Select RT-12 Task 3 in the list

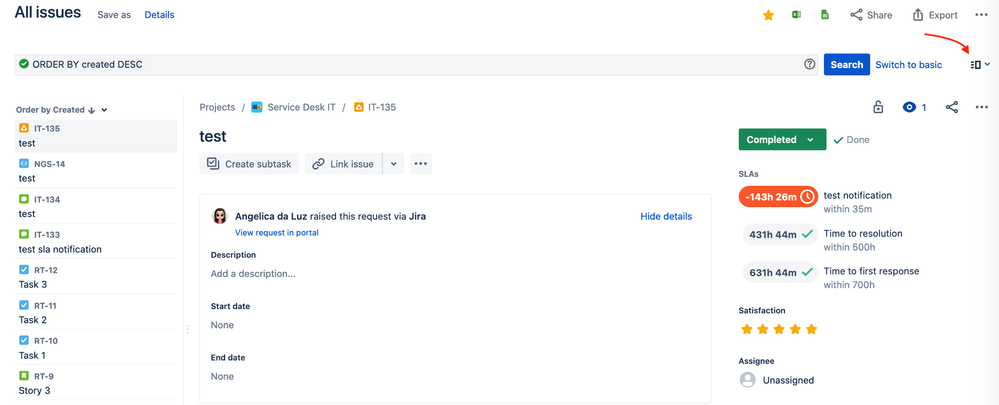tap(96, 277)
